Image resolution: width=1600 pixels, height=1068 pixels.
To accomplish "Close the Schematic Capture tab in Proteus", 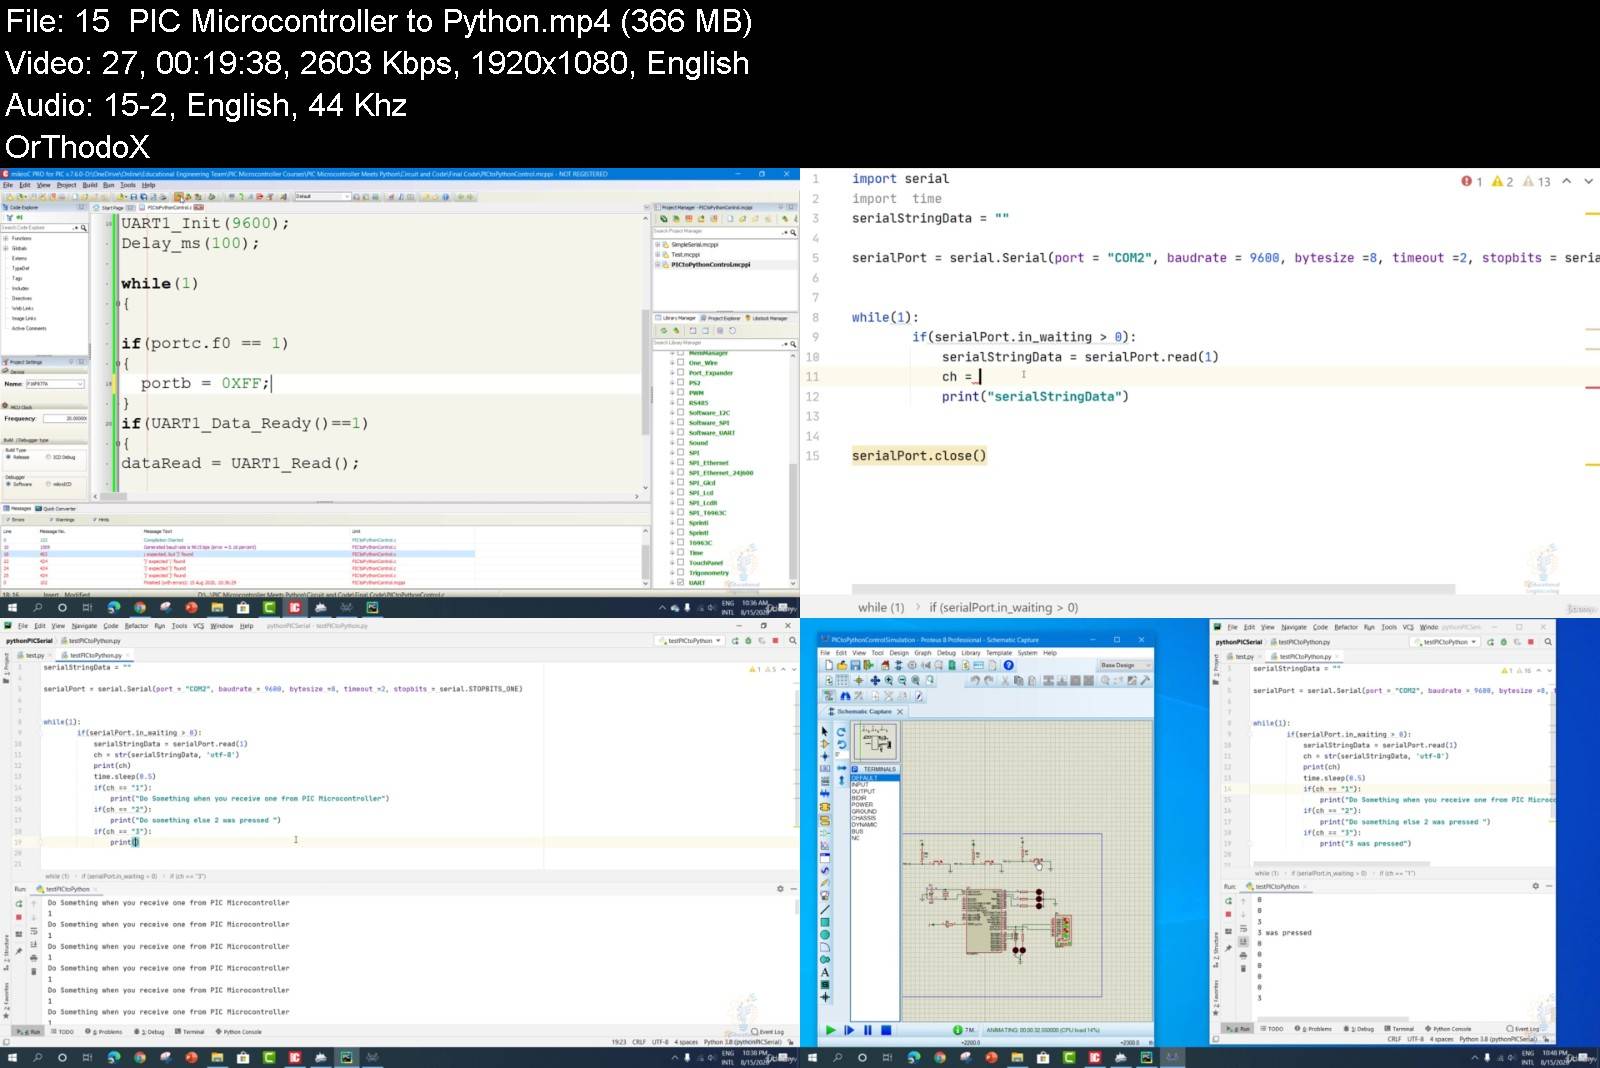I will click(x=900, y=712).
